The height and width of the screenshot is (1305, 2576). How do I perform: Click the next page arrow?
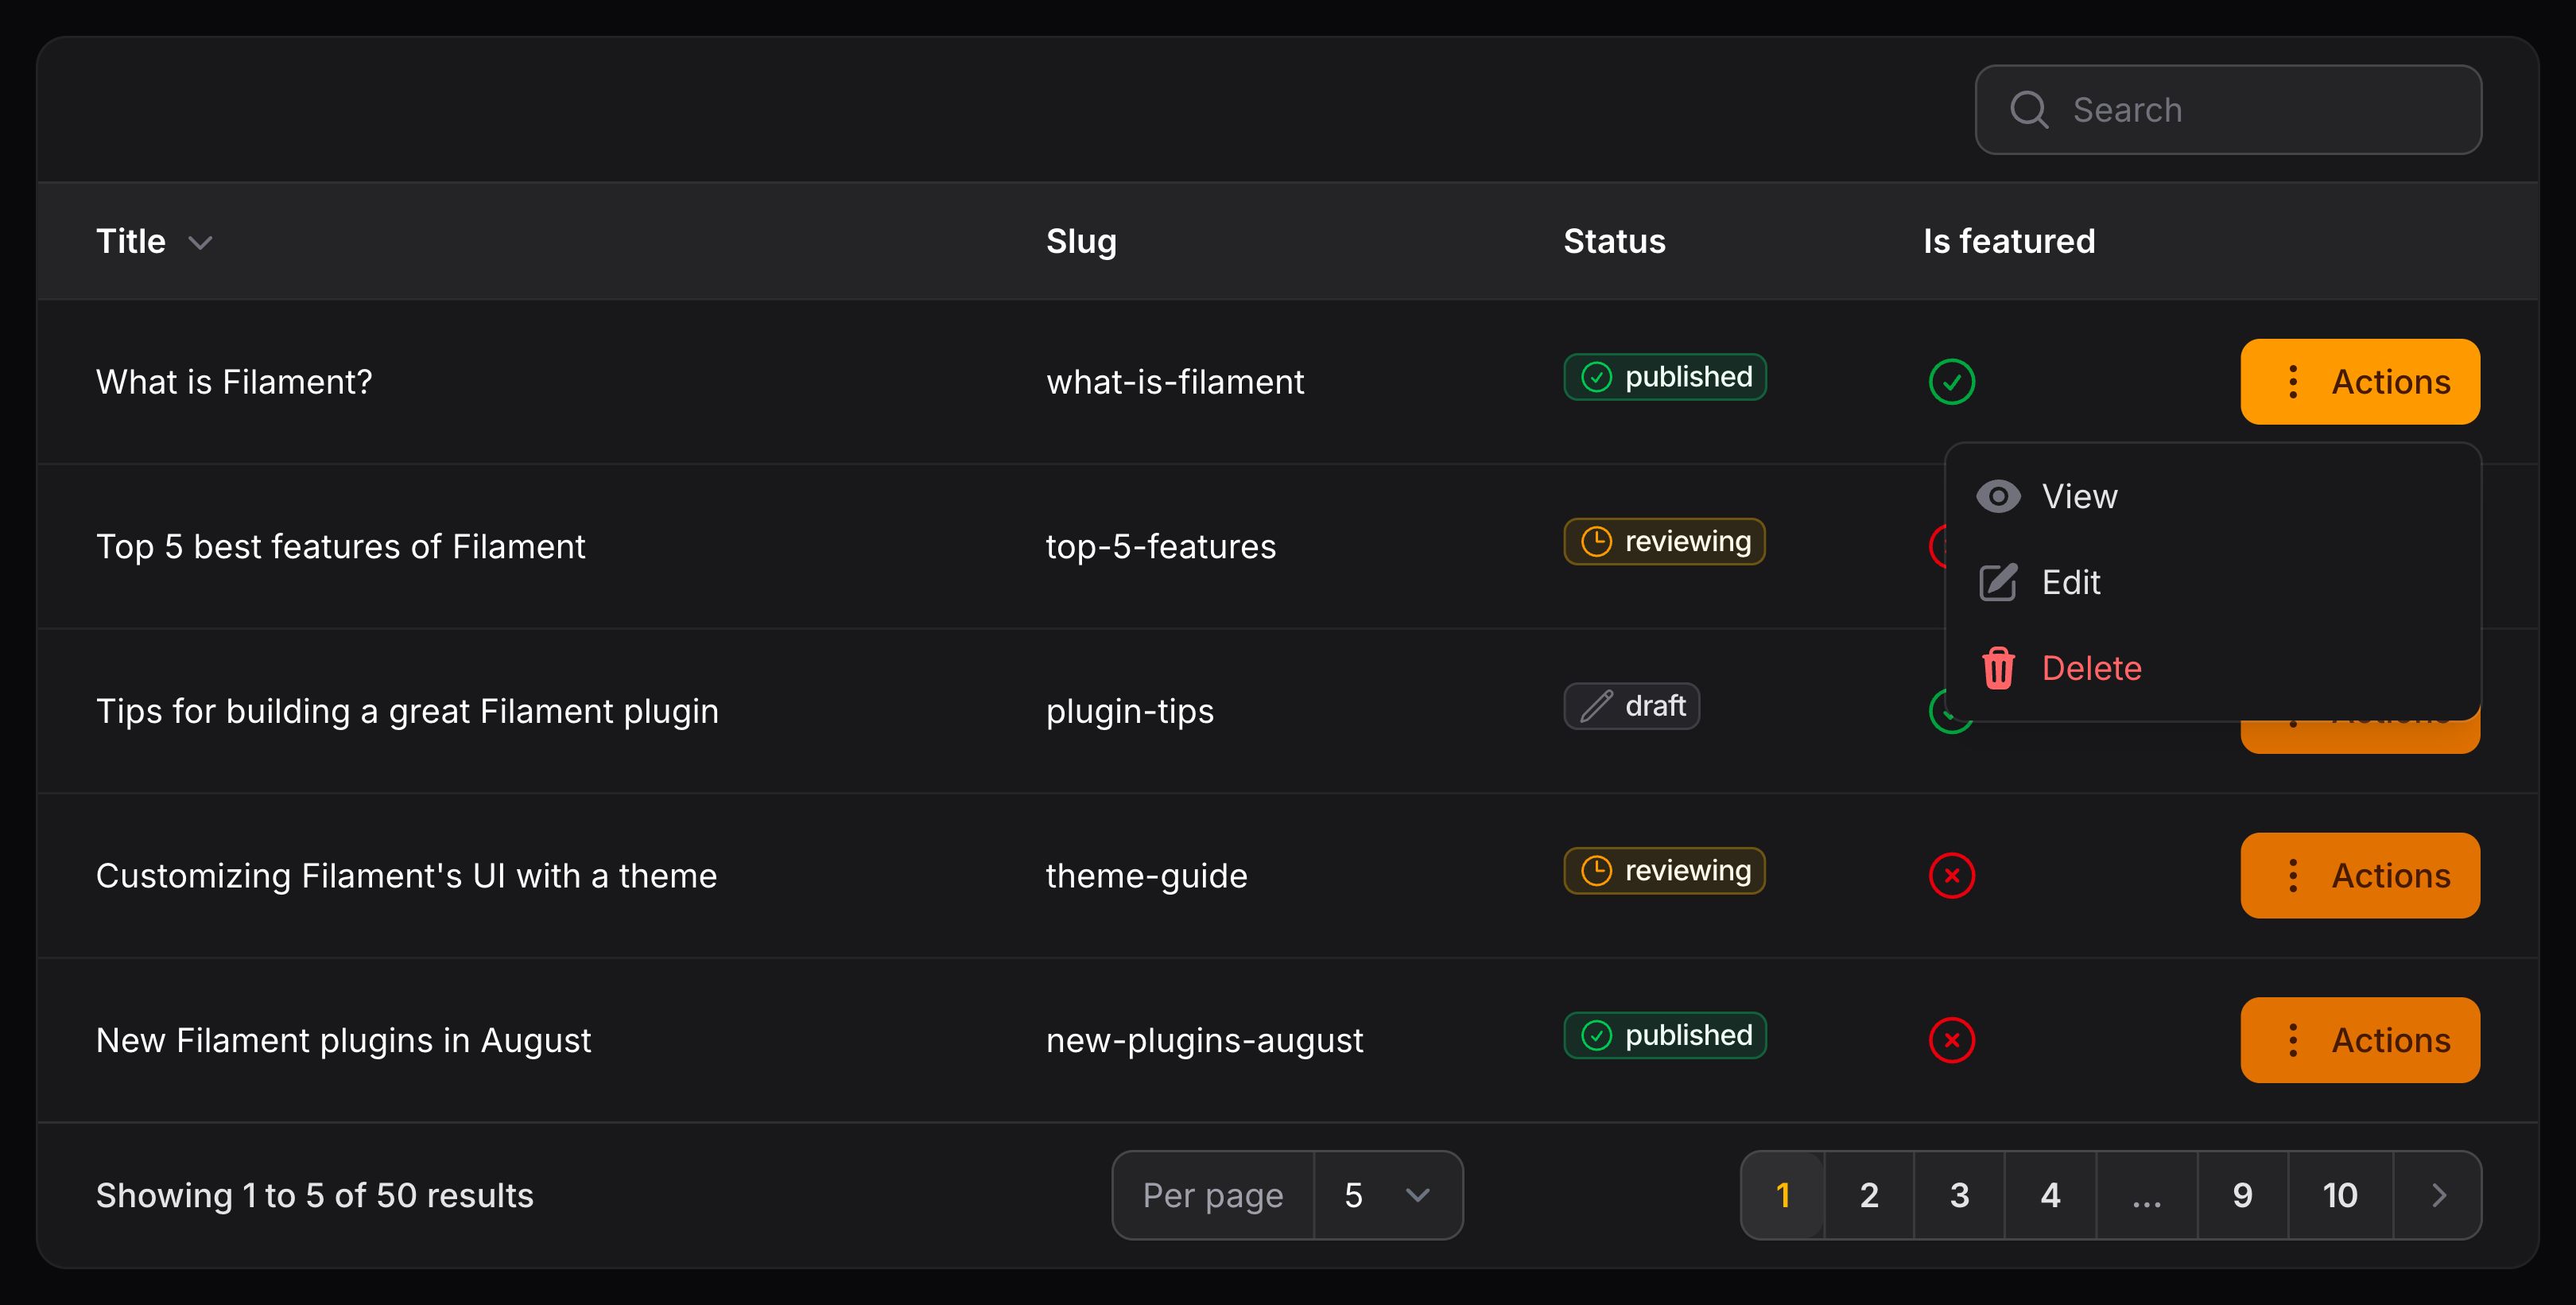(x=2438, y=1195)
